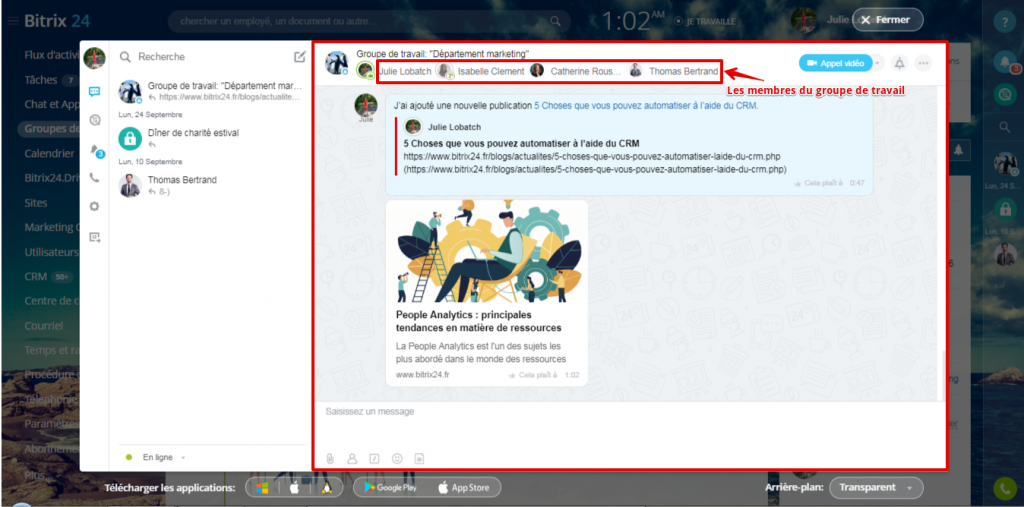The width and height of the screenshot is (1024, 507).
Task: Click the JE TRAVAILLE work status
Action: 705,22
